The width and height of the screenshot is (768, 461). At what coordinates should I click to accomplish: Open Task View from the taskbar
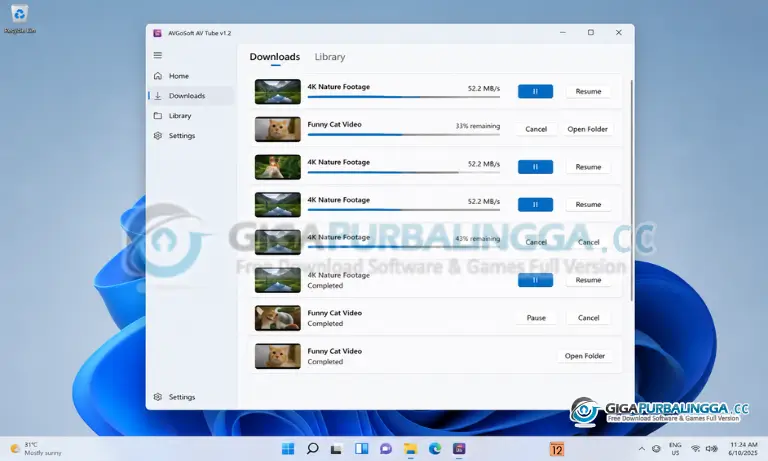click(x=336, y=449)
